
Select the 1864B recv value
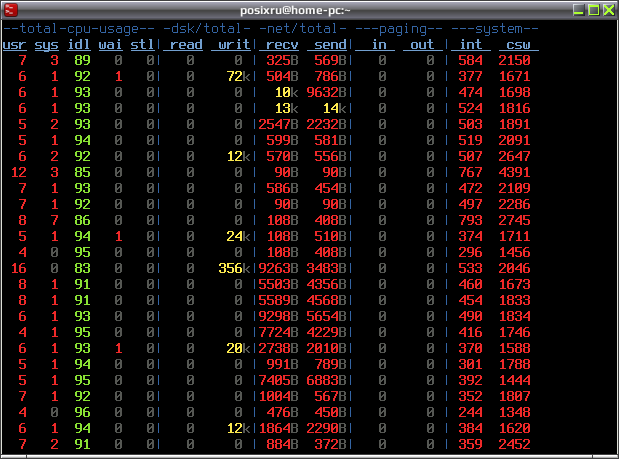[x=278, y=428]
